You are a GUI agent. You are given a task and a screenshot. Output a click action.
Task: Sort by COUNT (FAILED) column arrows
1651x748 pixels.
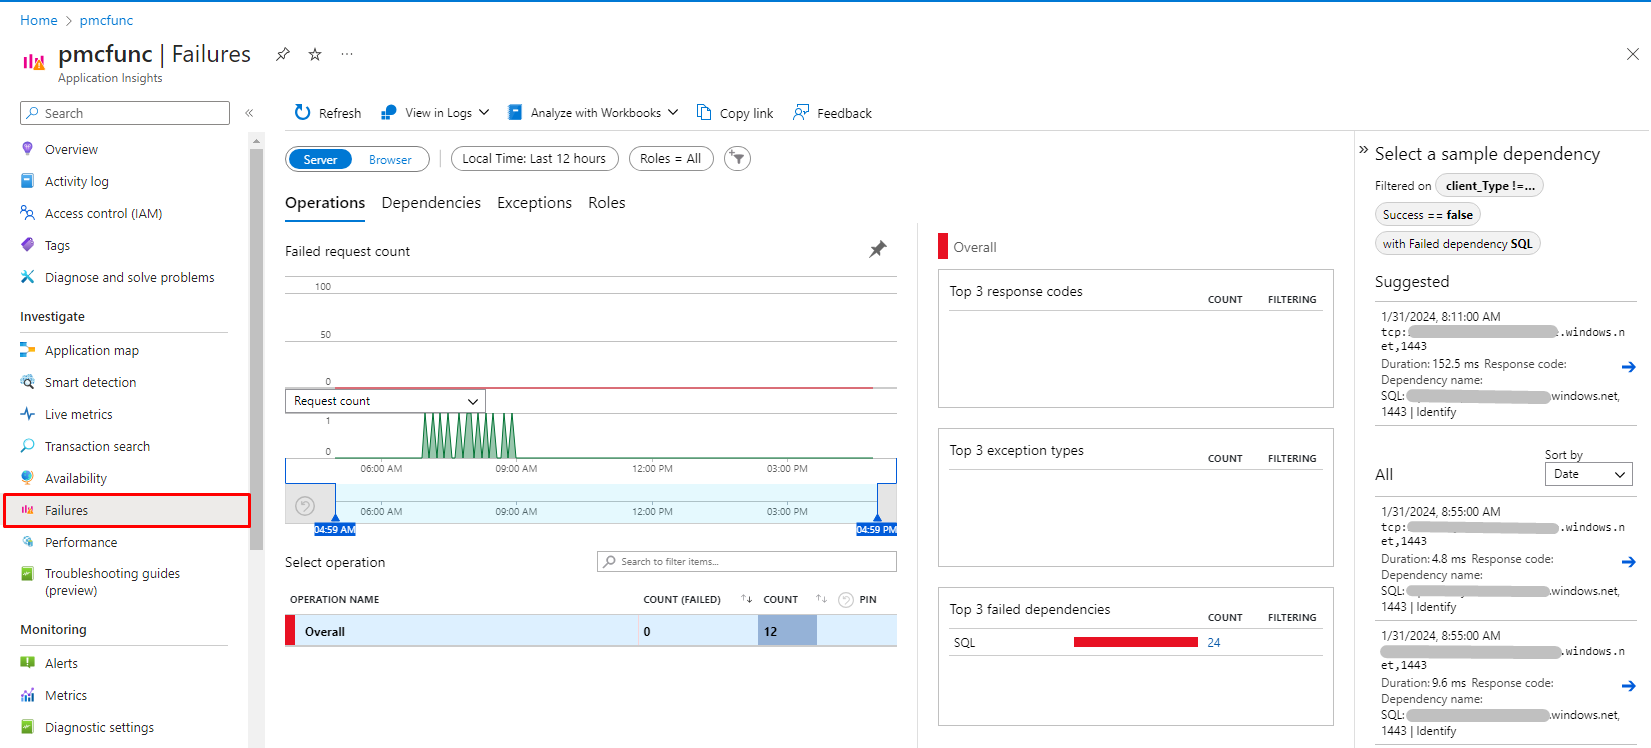point(747,599)
